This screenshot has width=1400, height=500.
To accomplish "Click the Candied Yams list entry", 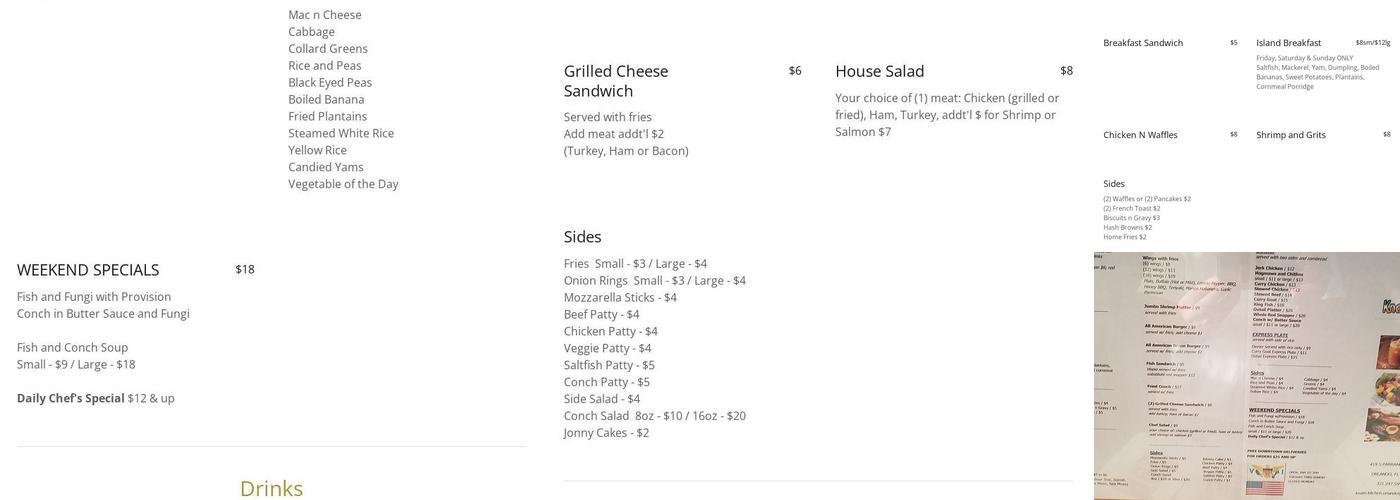I will 326,167.
